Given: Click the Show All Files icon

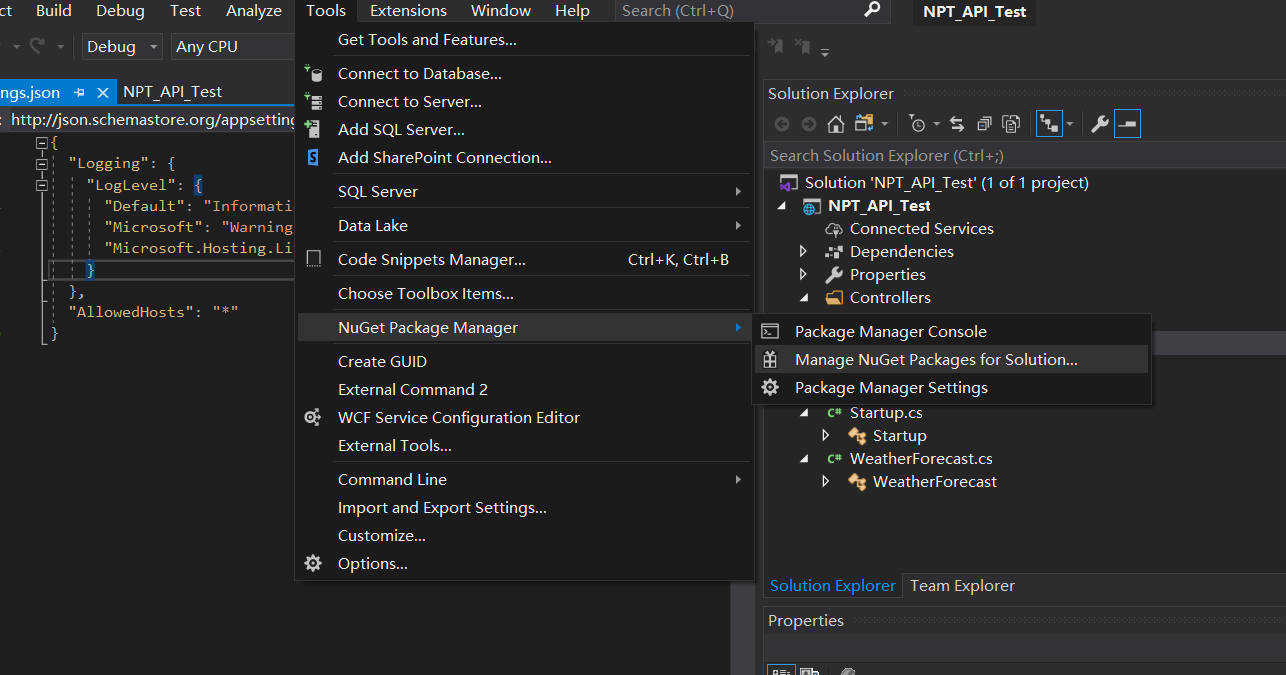Looking at the screenshot, I should (1011, 124).
